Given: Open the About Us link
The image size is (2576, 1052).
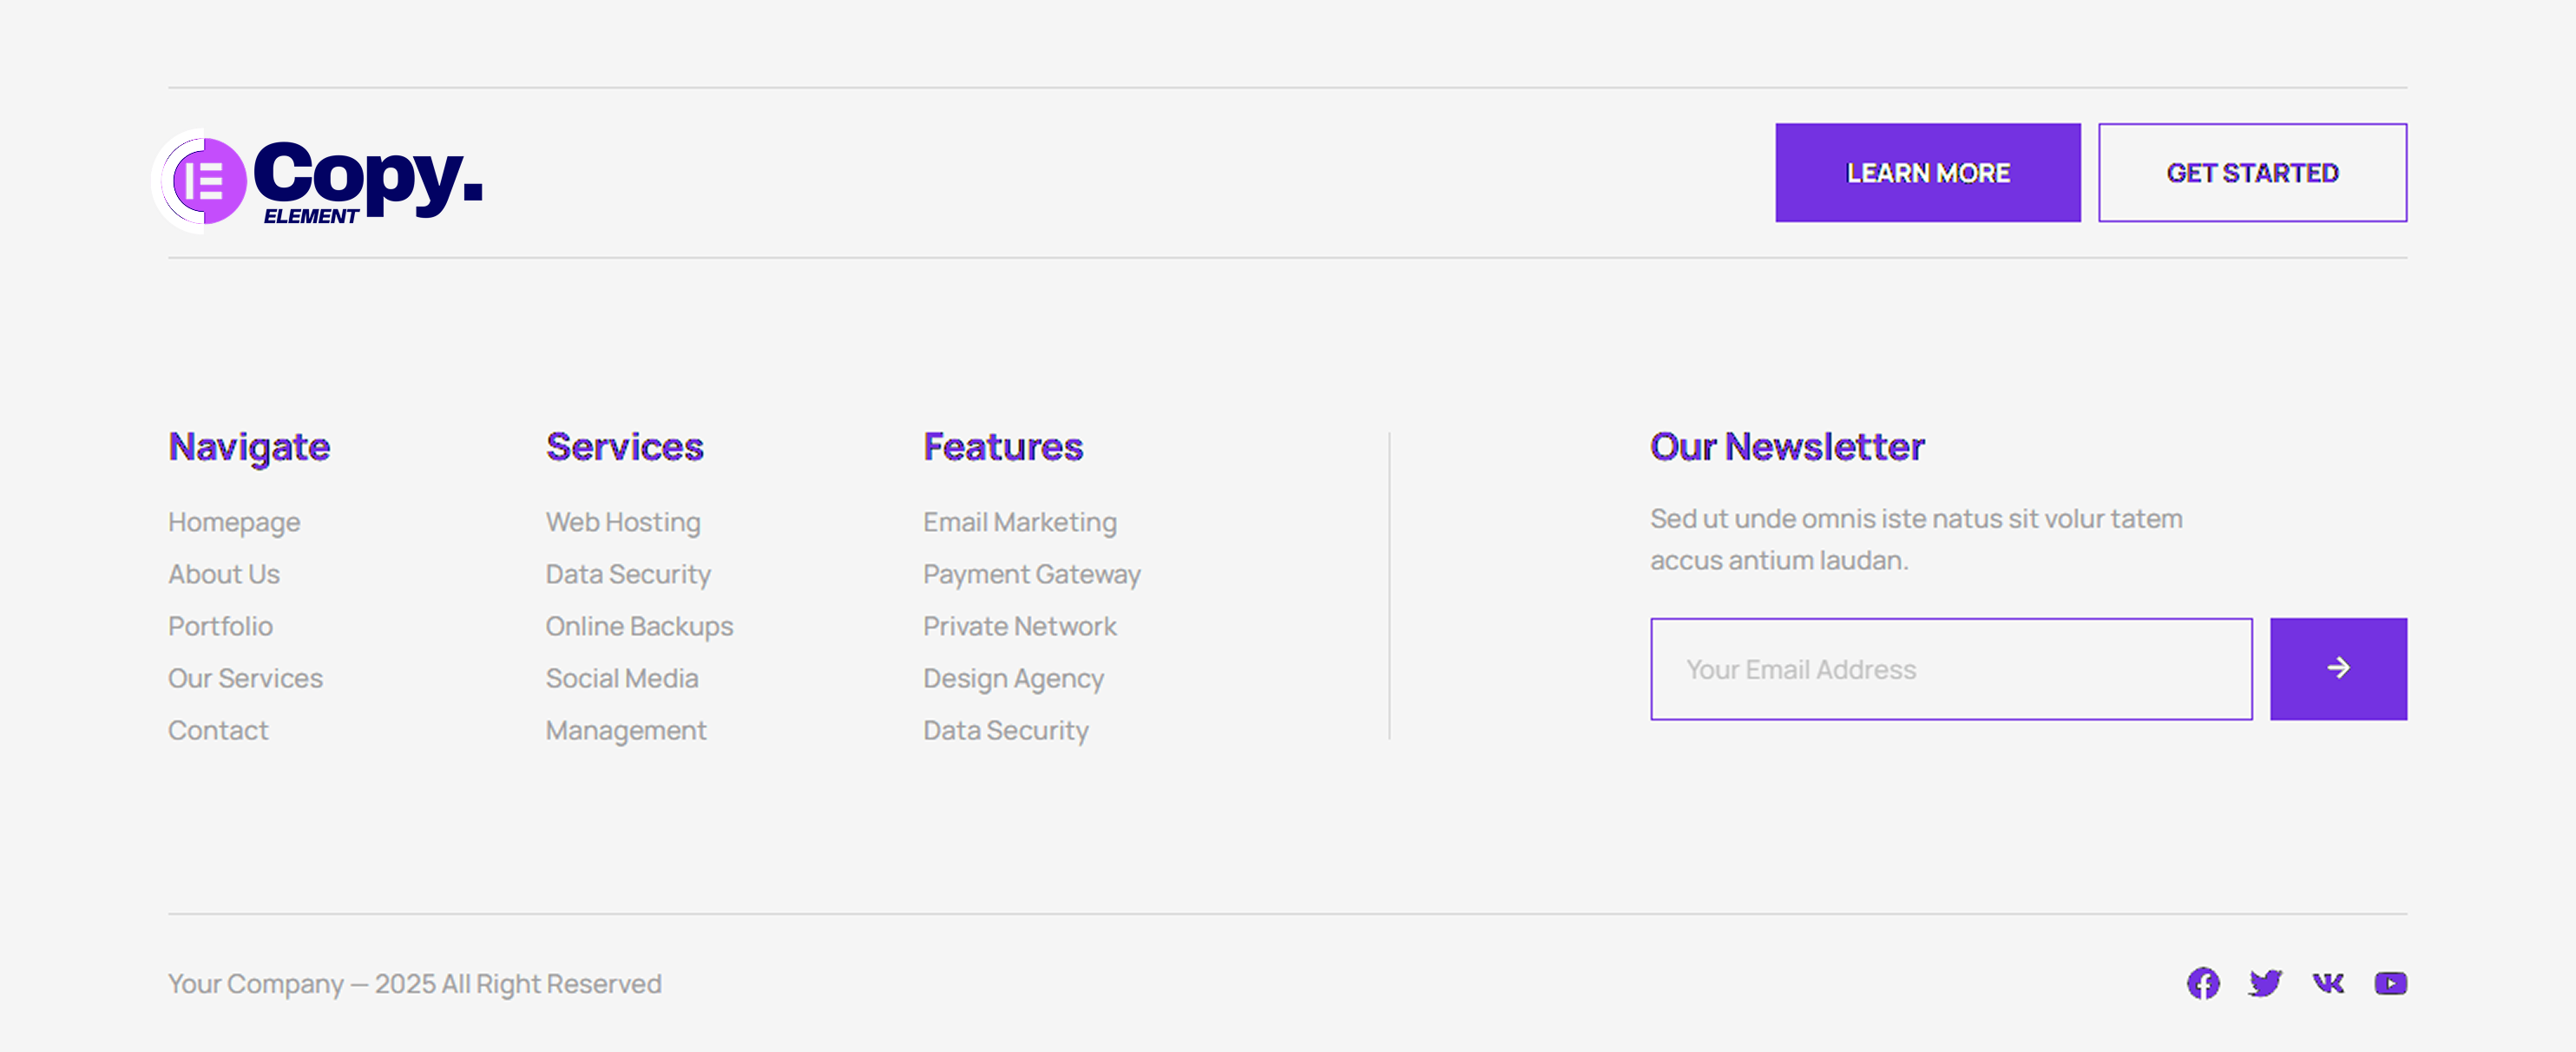Looking at the screenshot, I should [x=224, y=574].
